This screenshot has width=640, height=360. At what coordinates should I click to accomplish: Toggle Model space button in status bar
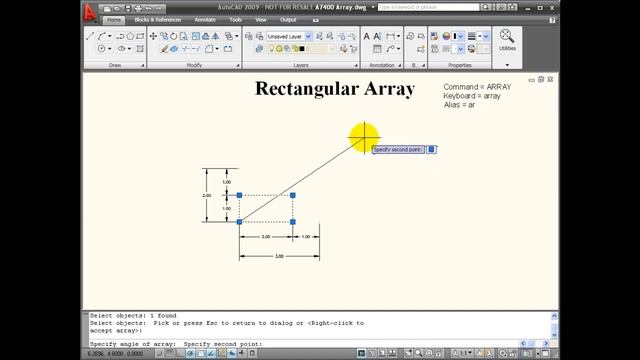tap(361, 353)
